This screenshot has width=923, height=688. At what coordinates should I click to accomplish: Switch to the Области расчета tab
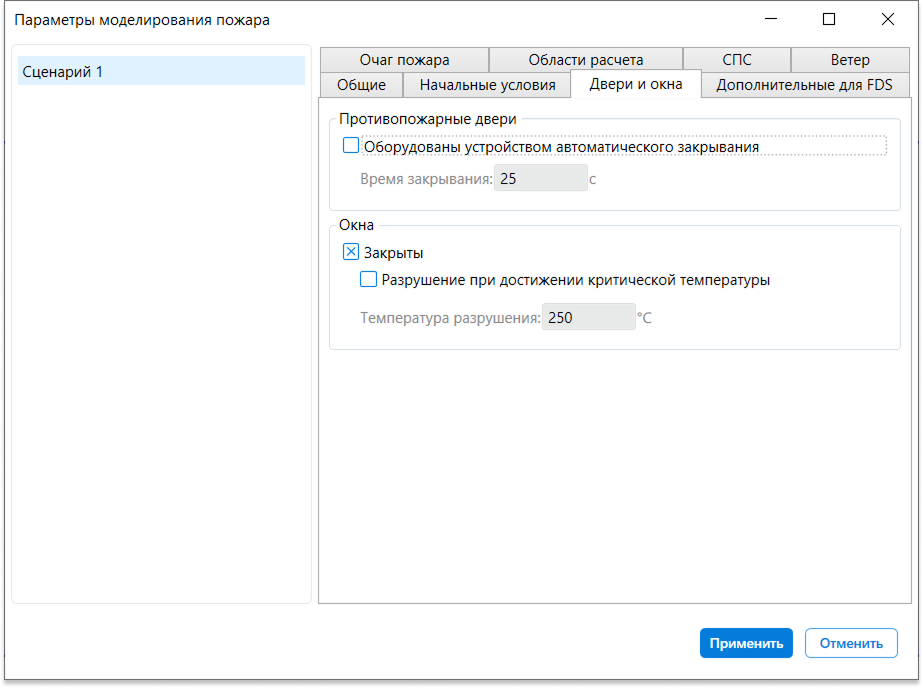(x=586, y=59)
